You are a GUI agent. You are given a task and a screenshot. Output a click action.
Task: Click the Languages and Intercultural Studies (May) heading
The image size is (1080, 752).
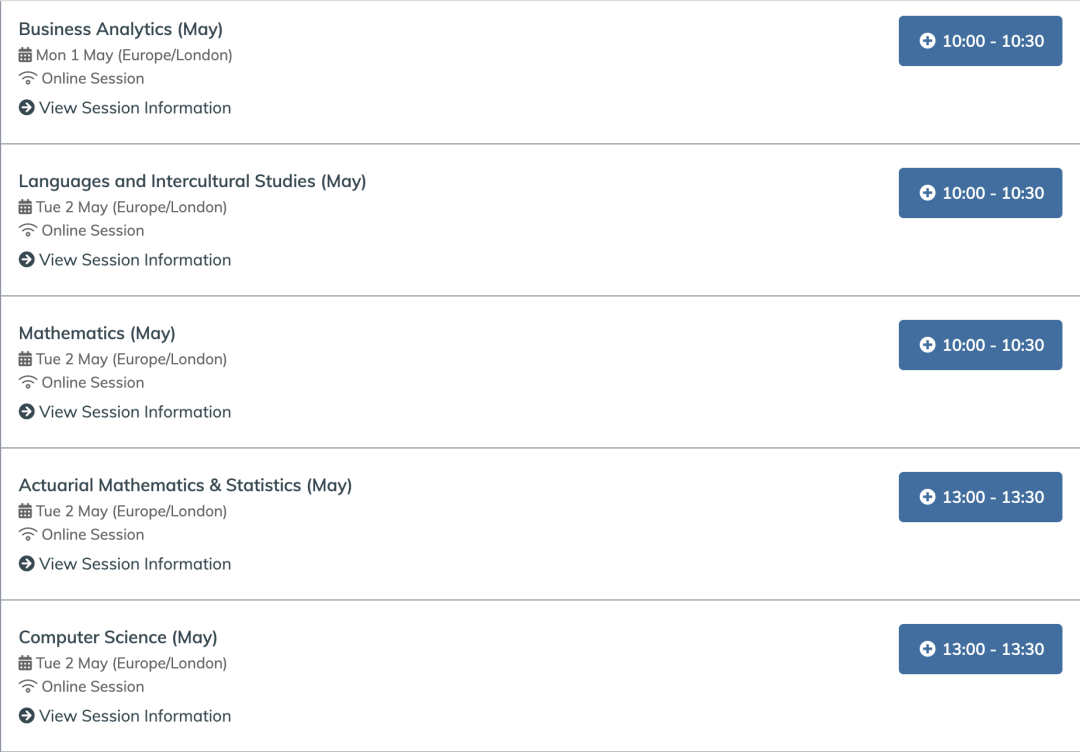192,181
